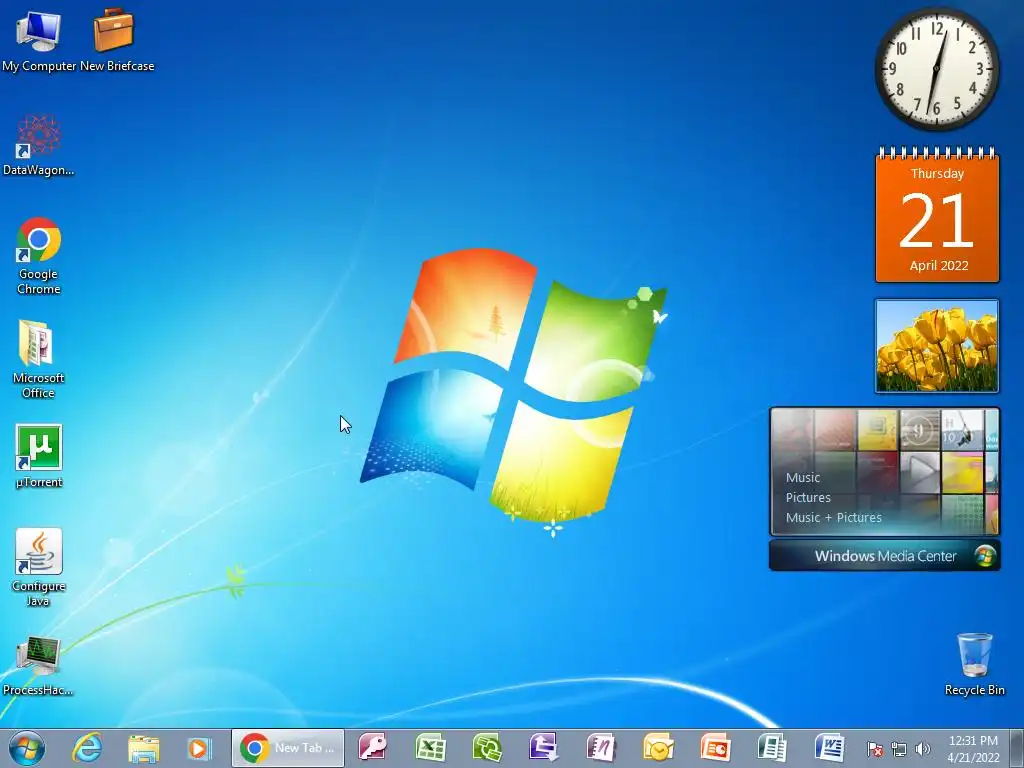Launch Microsoft InfoPath from the taskbar
This screenshot has width=1024, height=768.
[544, 748]
